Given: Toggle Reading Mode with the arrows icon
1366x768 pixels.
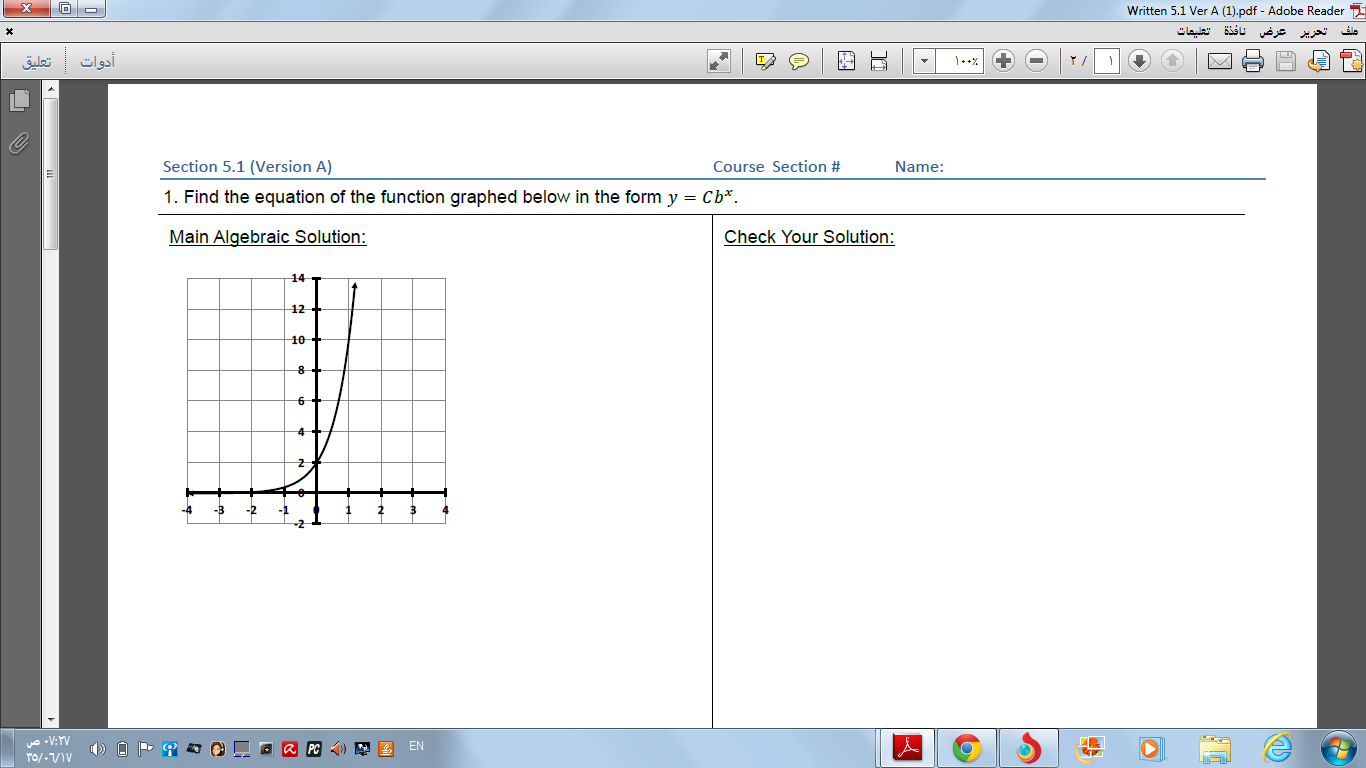Looking at the screenshot, I should pyautogui.click(x=720, y=60).
